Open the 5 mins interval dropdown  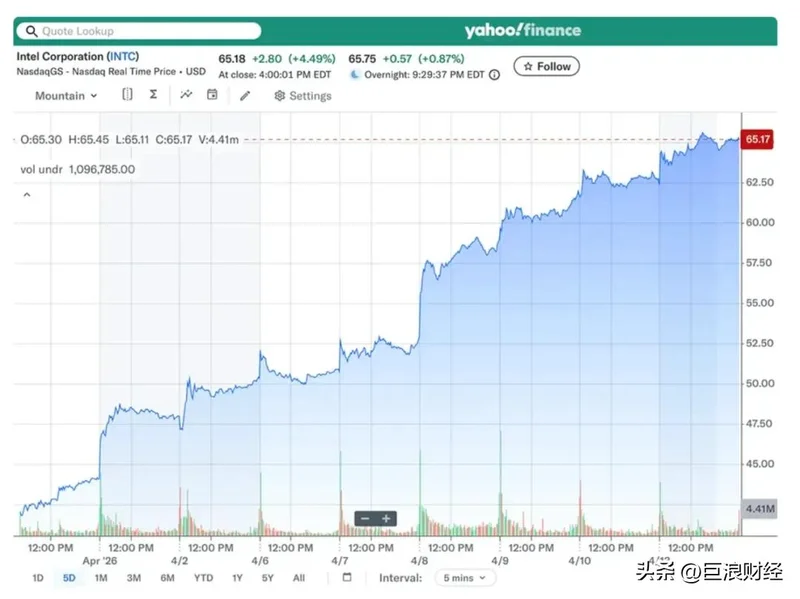(x=463, y=578)
